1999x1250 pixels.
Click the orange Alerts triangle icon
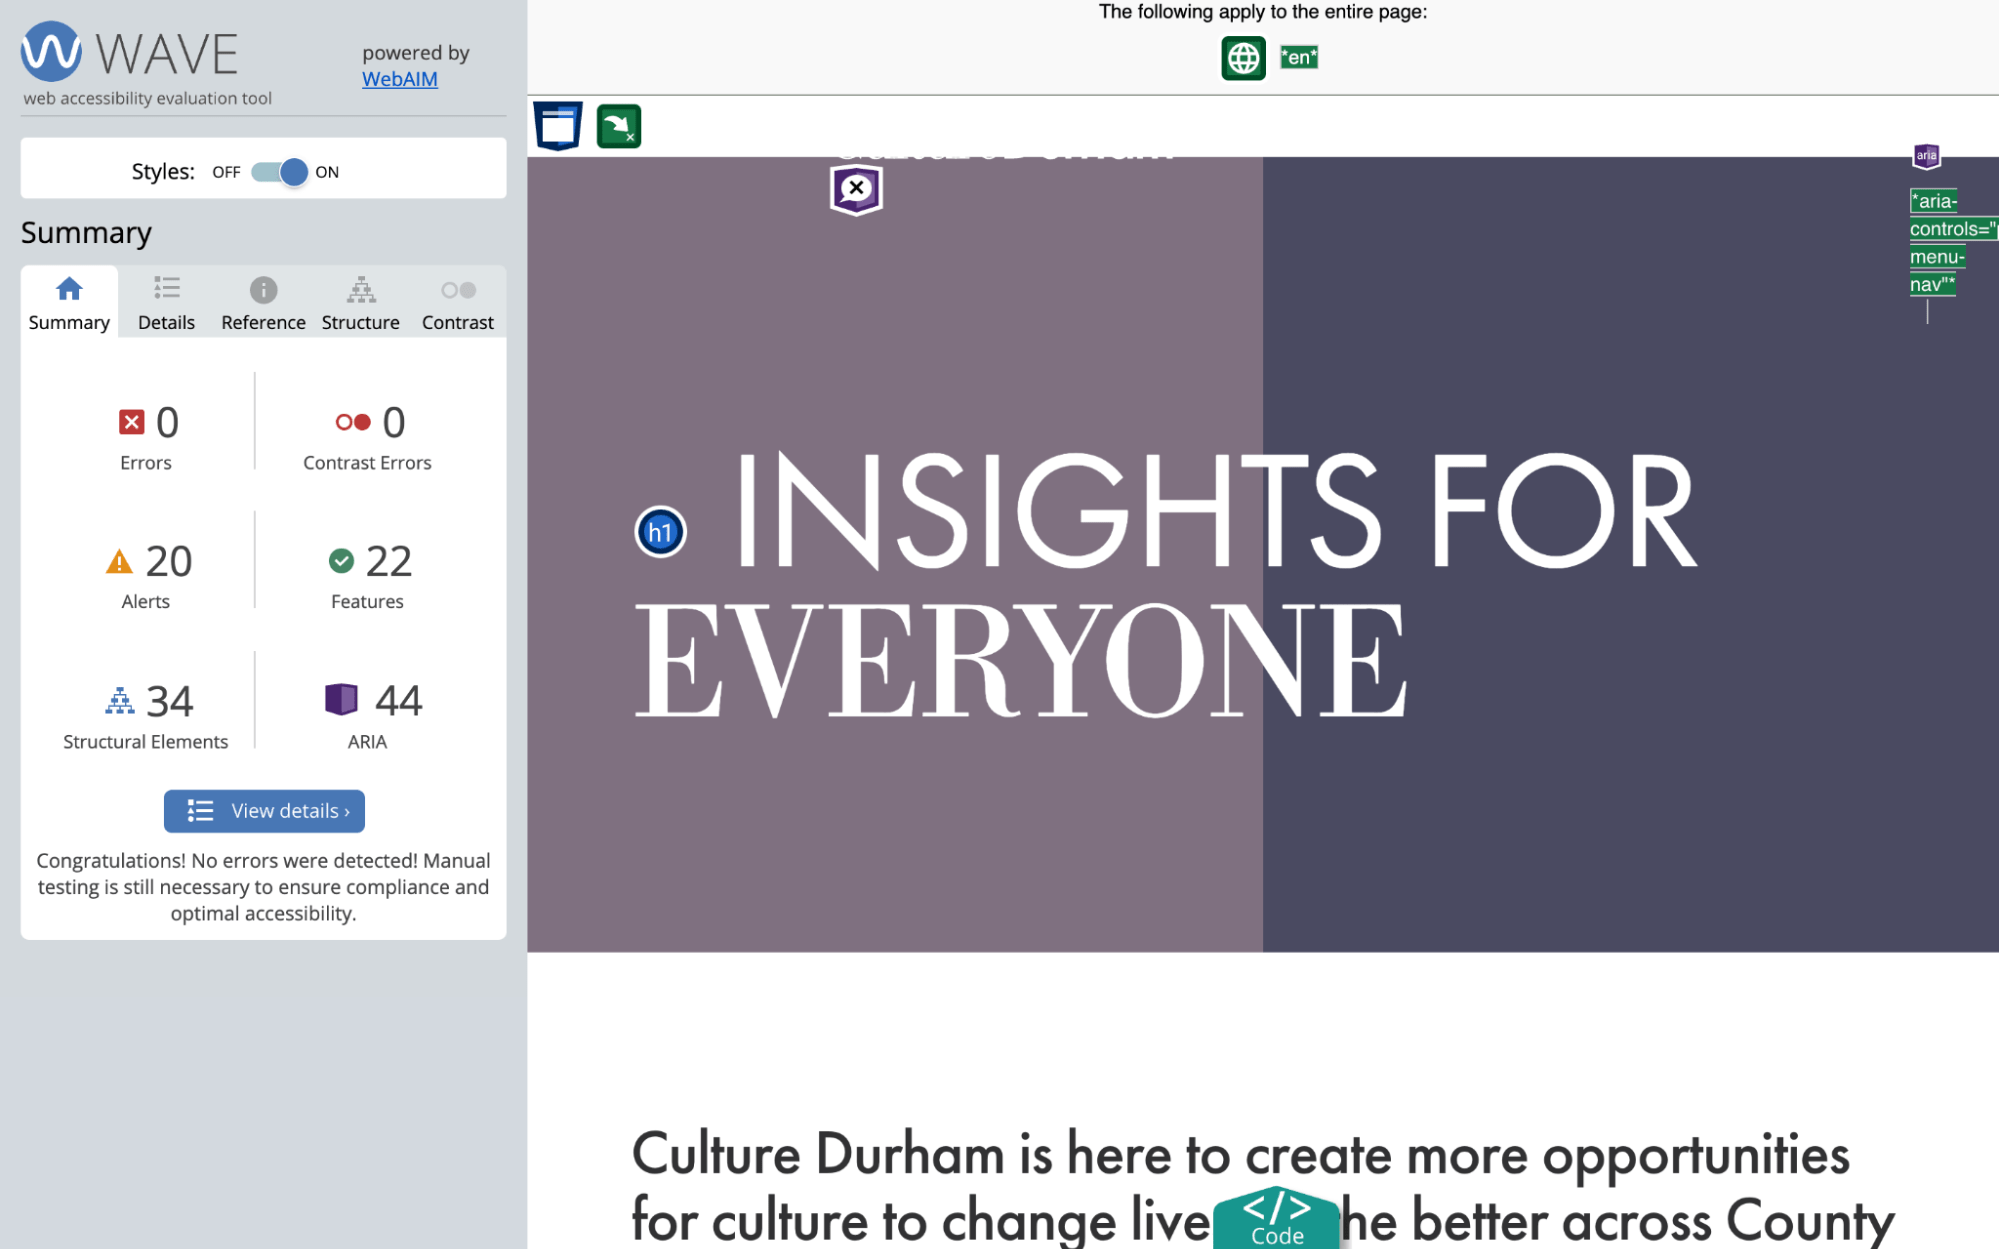click(119, 562)
